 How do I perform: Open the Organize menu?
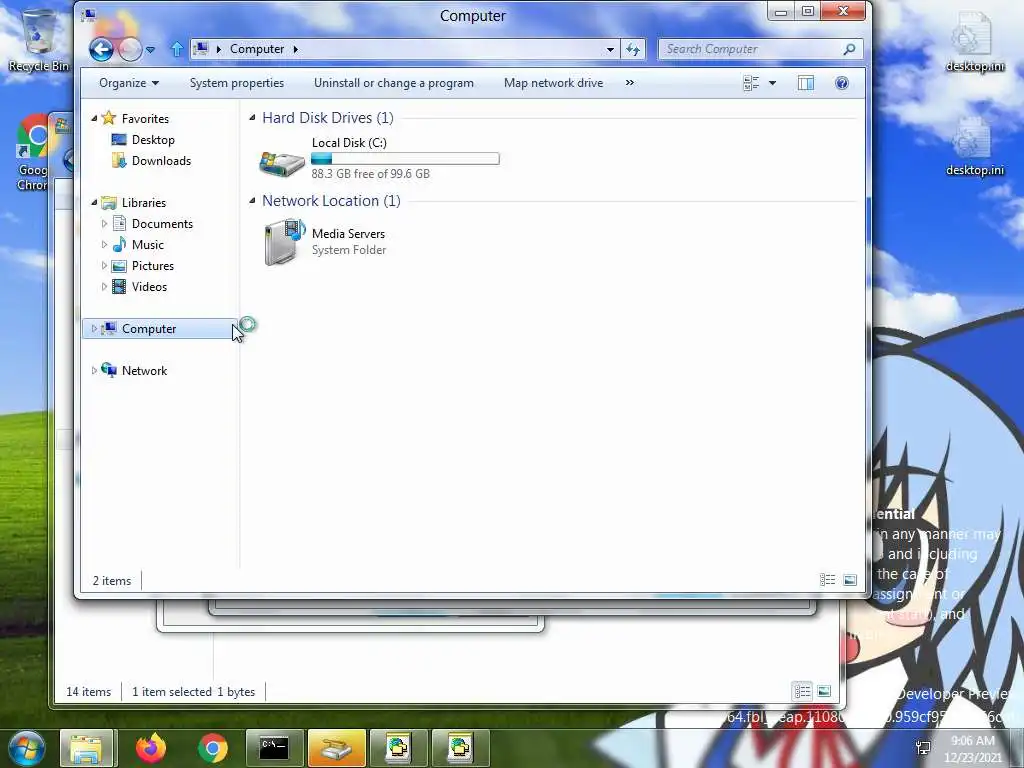pyautogui.click(x=129, y=83)
